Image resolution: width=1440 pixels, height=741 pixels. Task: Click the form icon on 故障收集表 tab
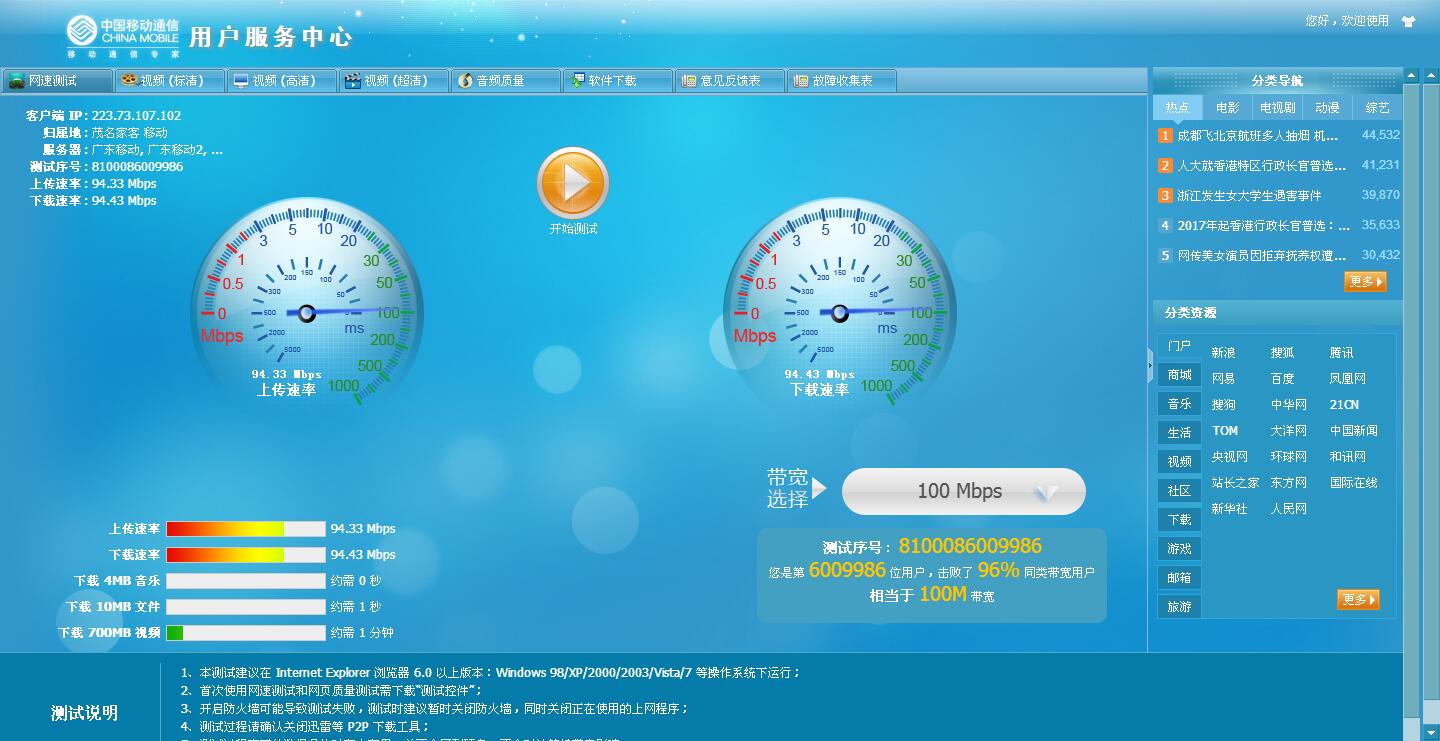800,81
